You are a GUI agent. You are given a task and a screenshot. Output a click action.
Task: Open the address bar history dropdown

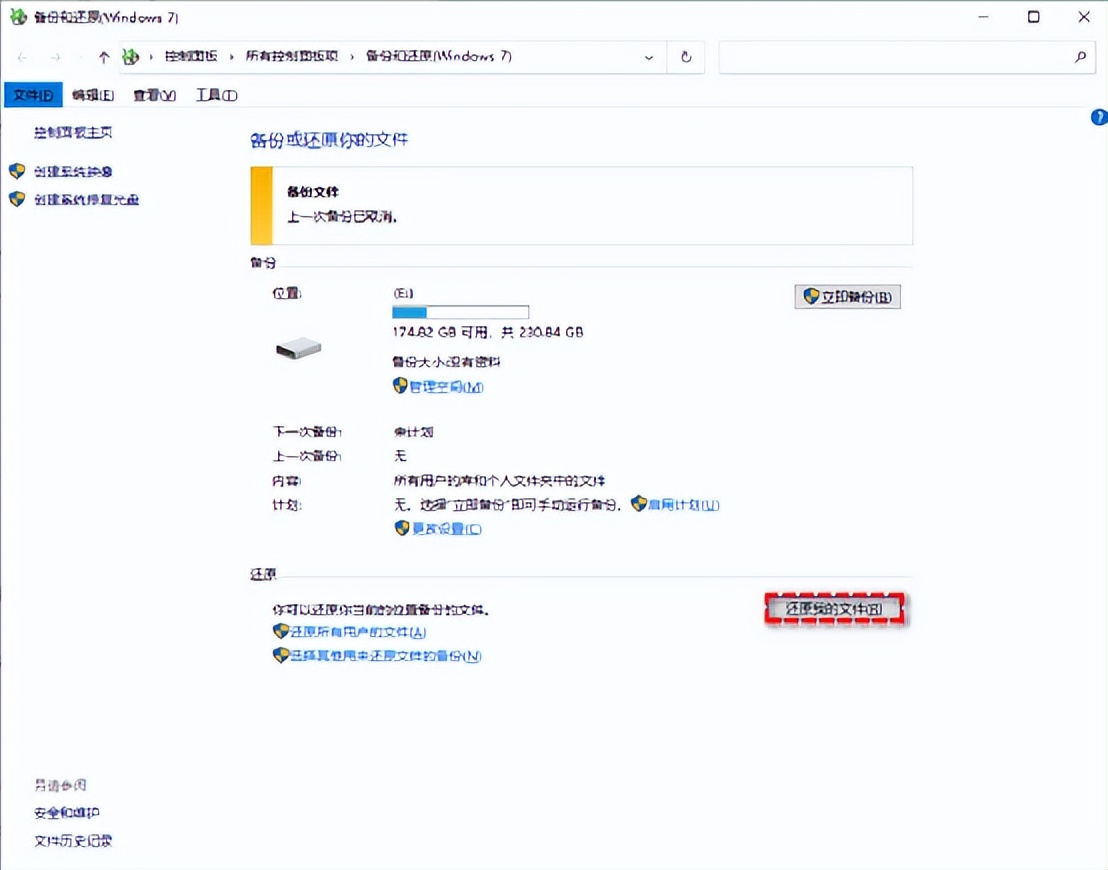pyautogui.click(x=648, y=57)
